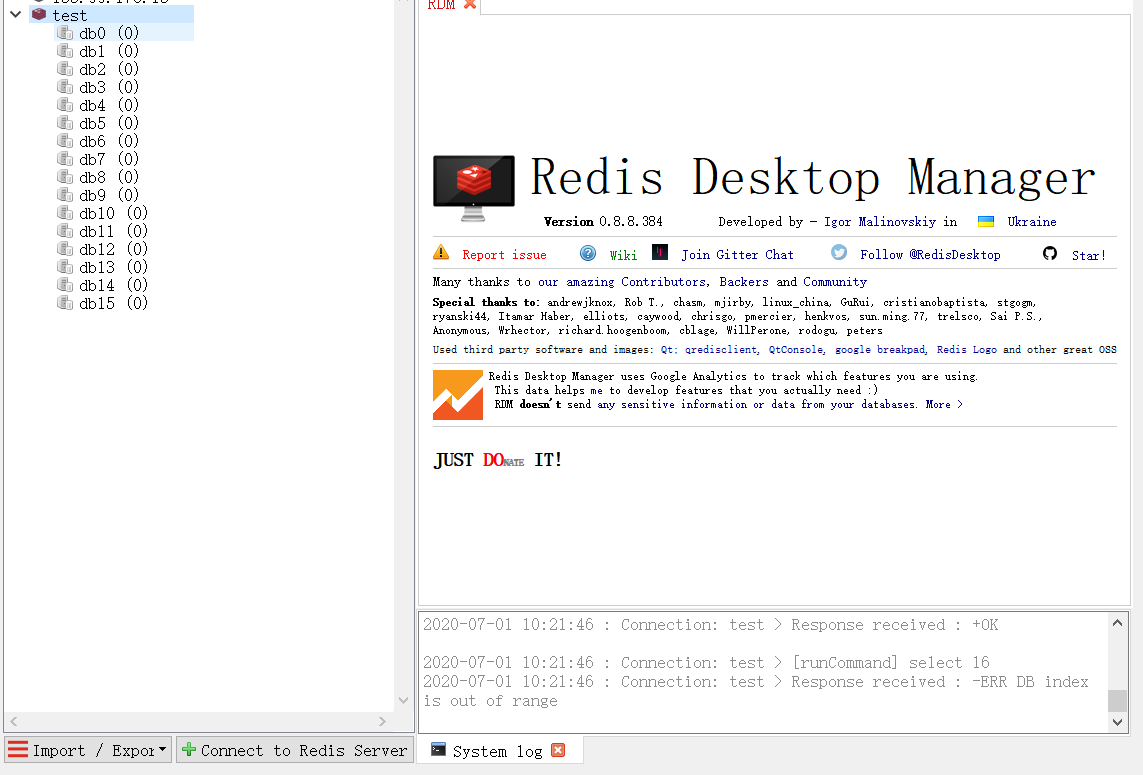Switch to the RDM tab
Image resolution: width=1143 pixels, height=775 pixels.
(442, 4)
